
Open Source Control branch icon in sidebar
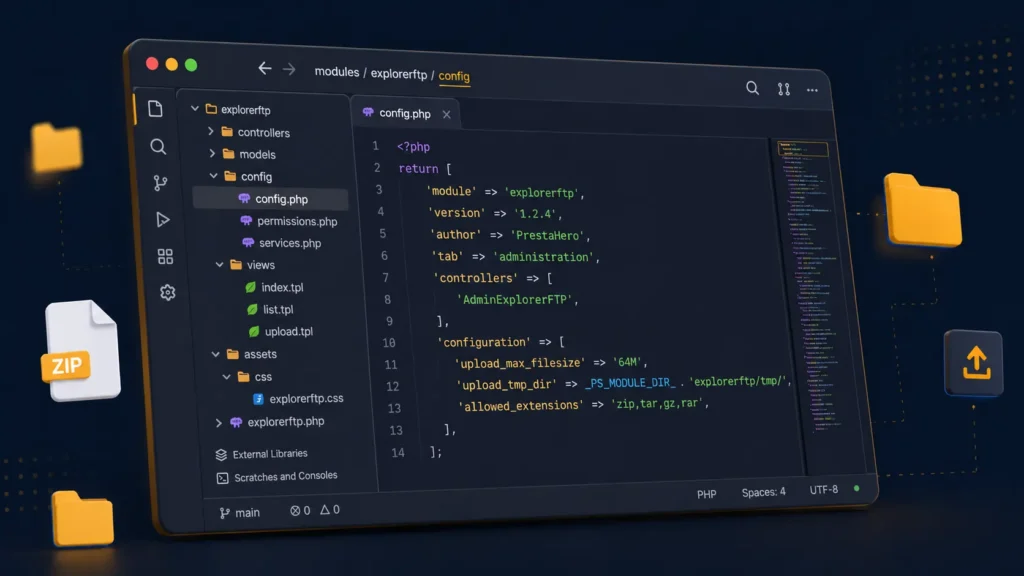pyautogui.click(x=160, y=183)
